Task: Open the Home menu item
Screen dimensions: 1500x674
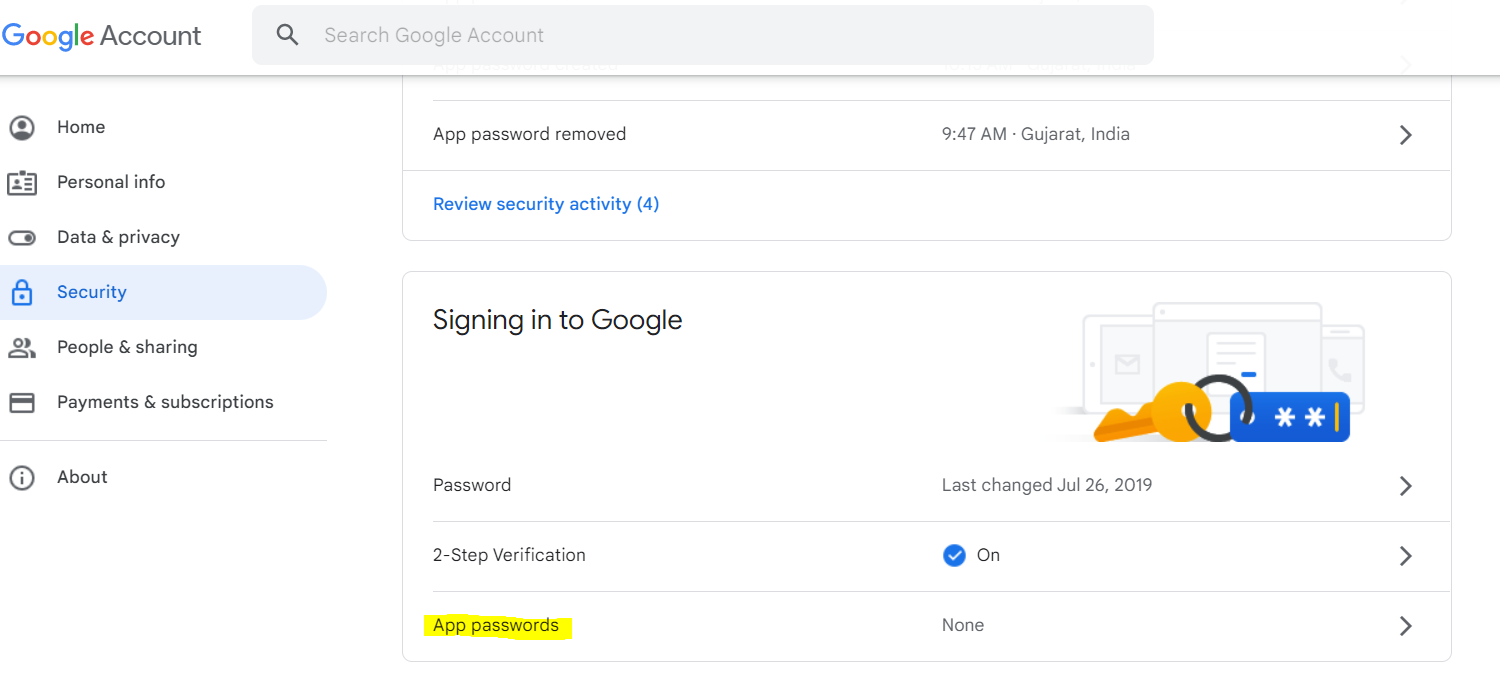Action: pos(81,127)
